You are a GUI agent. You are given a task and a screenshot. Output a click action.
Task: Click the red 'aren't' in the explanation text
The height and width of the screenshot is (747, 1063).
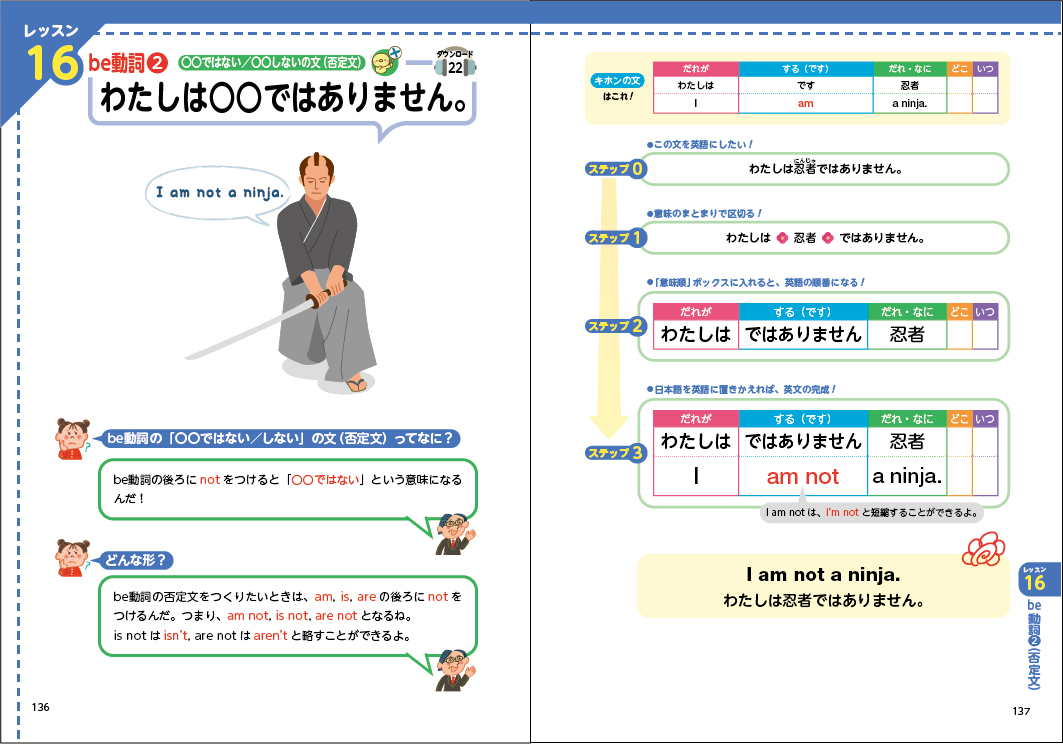(x=270, y=636)
